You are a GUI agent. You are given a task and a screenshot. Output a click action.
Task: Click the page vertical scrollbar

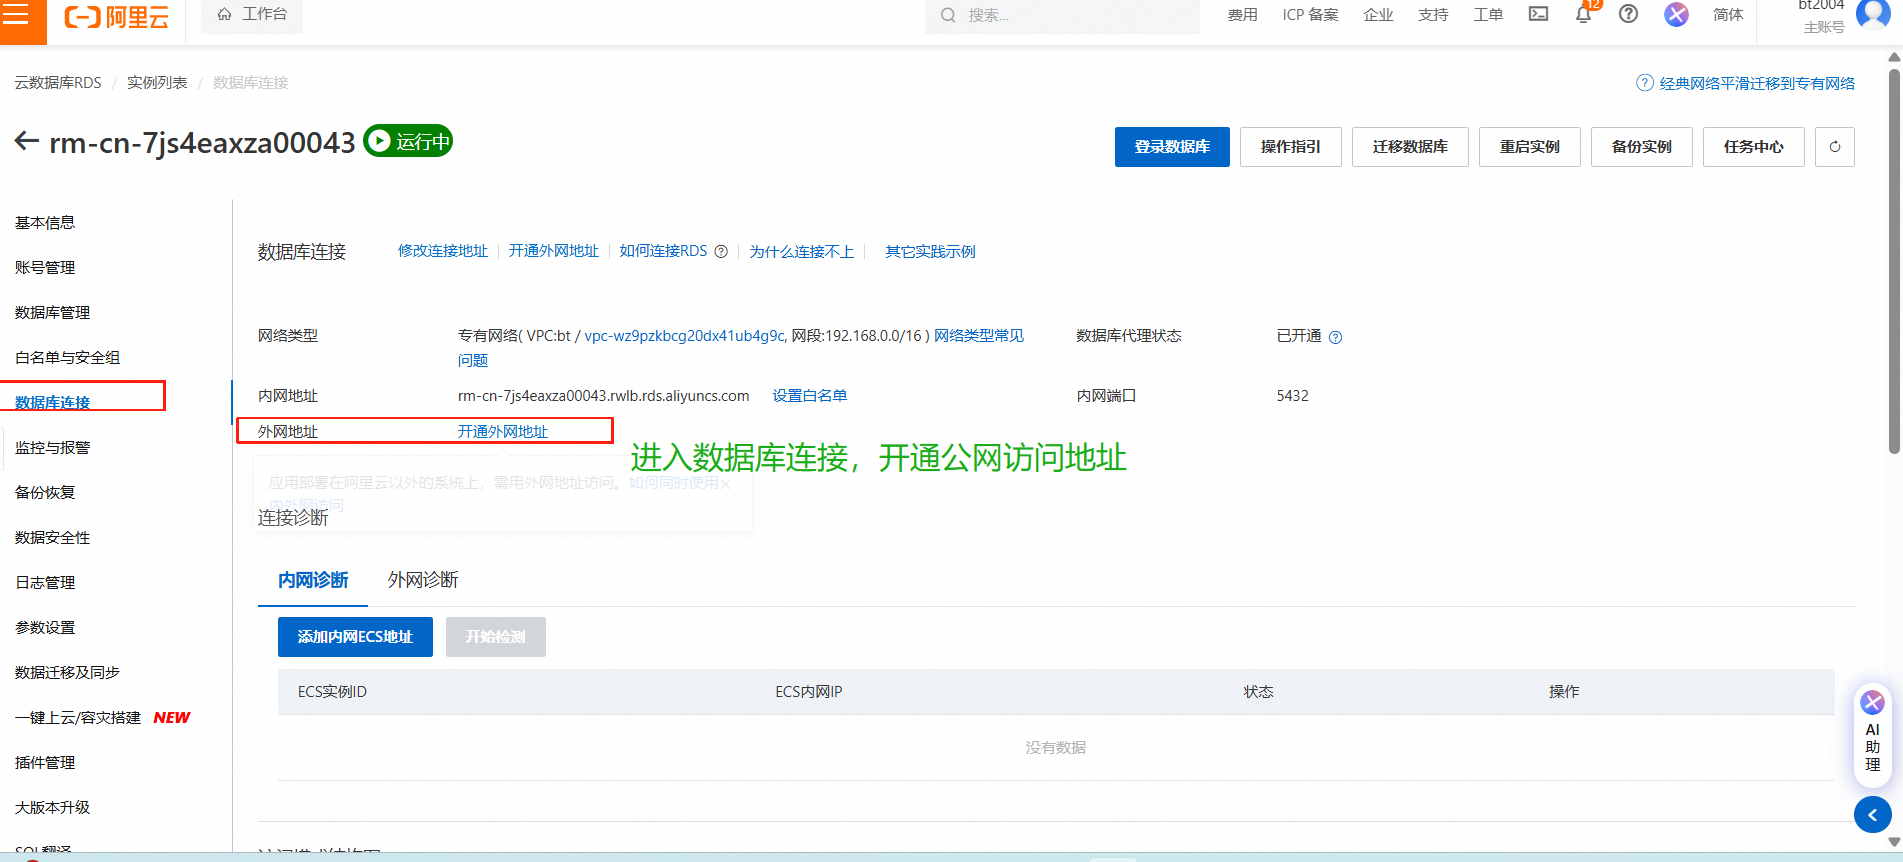pos(1894,260)
